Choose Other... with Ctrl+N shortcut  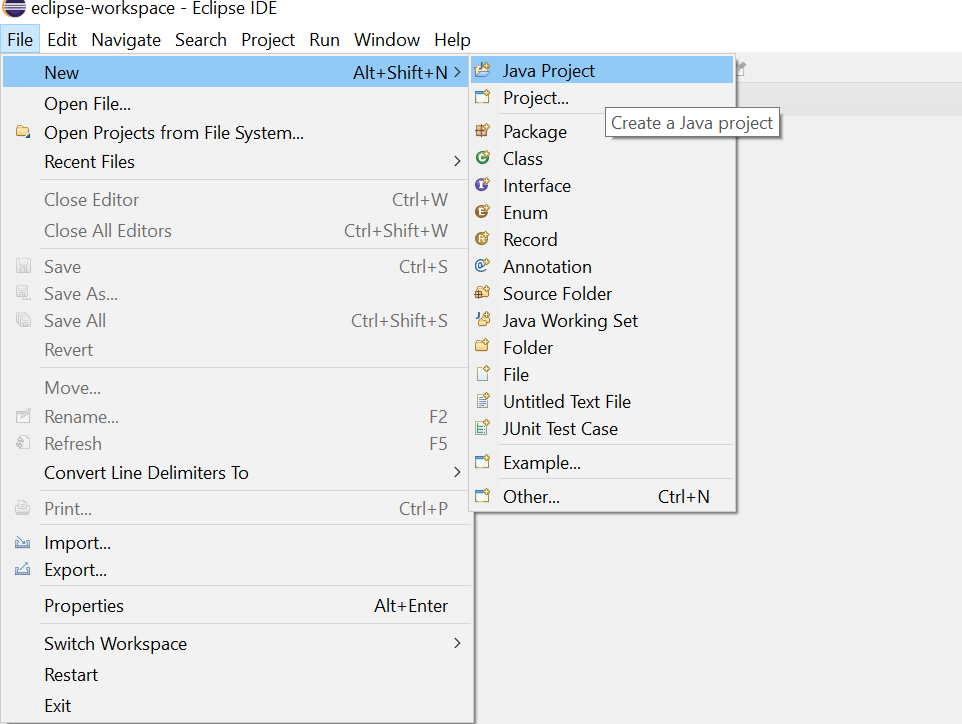pyautogui.click(x=602, y=496)
